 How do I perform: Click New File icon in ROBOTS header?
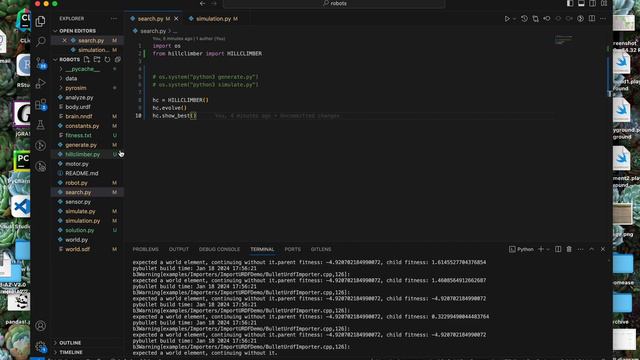tap(87, 60)
